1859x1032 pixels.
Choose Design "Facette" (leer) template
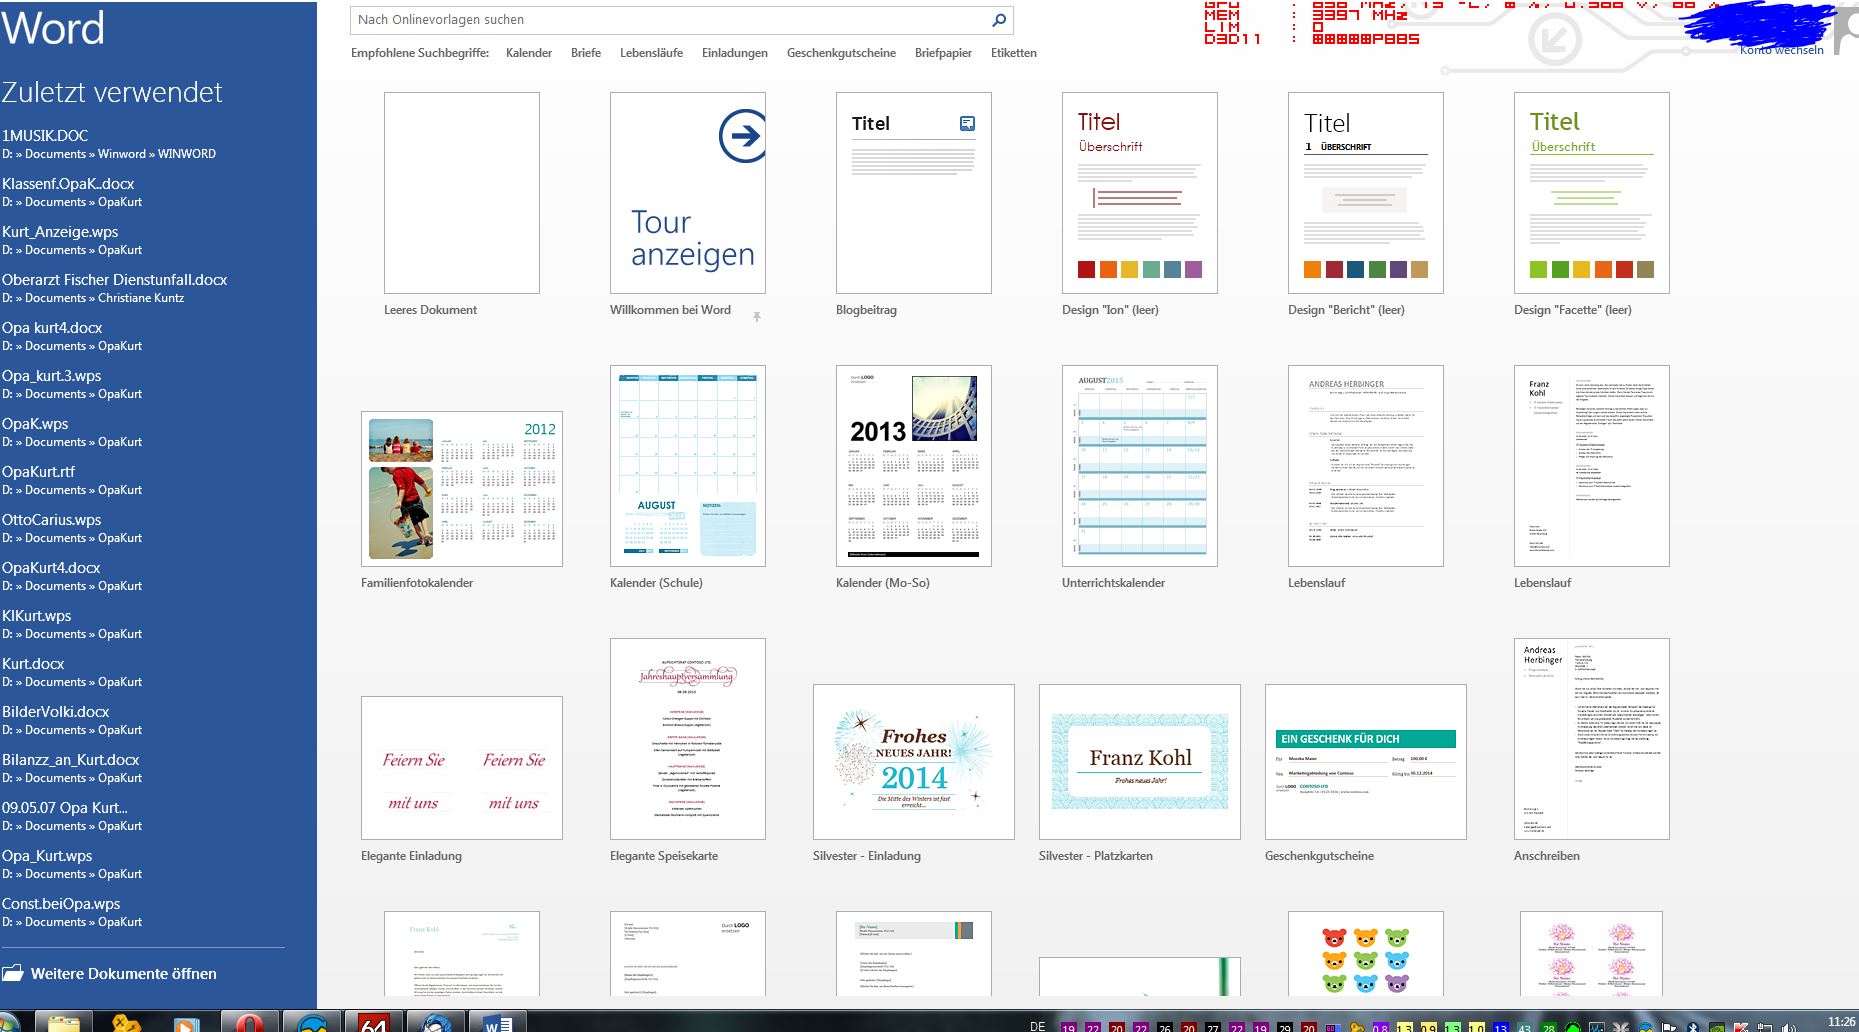(1592, 193)
